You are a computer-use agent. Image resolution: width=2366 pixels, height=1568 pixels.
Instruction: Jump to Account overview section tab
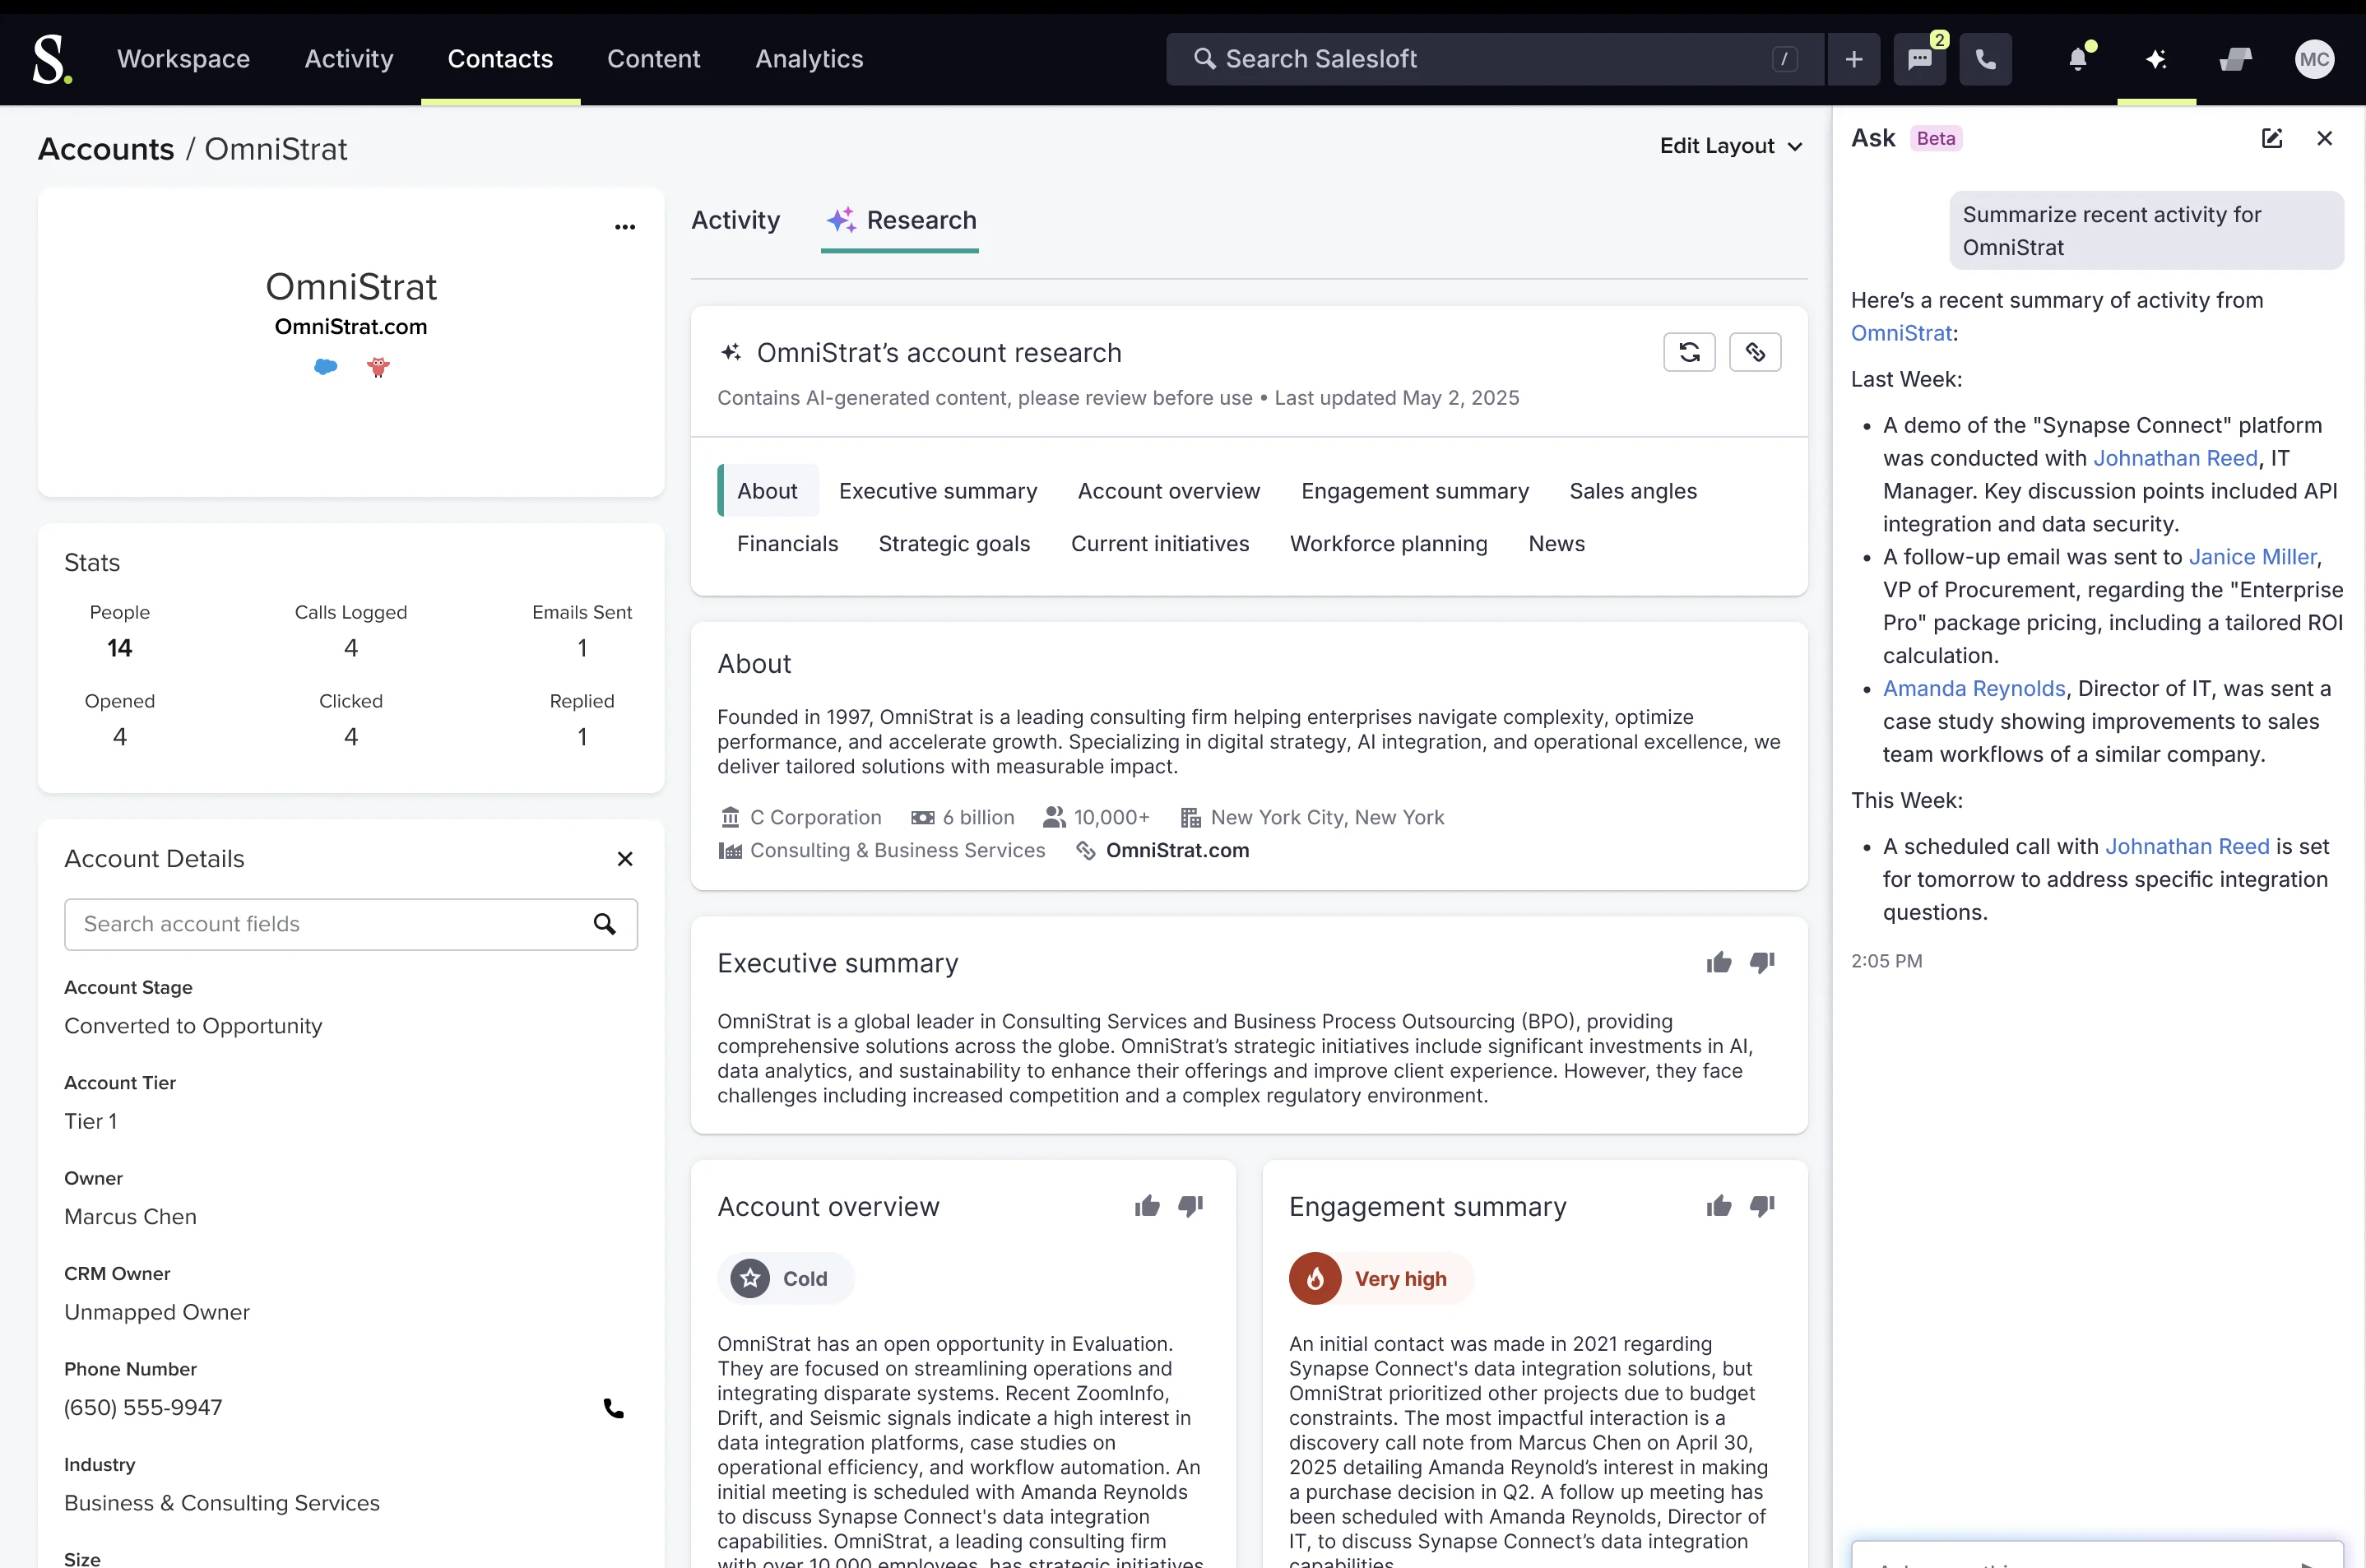(1168, 491)
